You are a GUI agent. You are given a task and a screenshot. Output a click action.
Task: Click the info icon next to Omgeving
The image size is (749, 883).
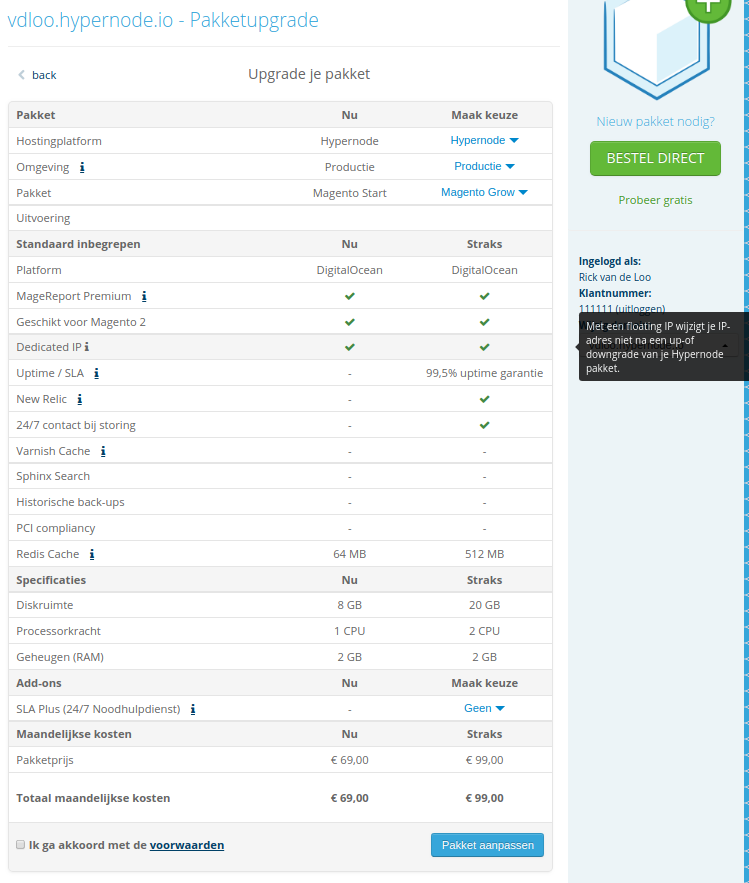tap(82, 167)
